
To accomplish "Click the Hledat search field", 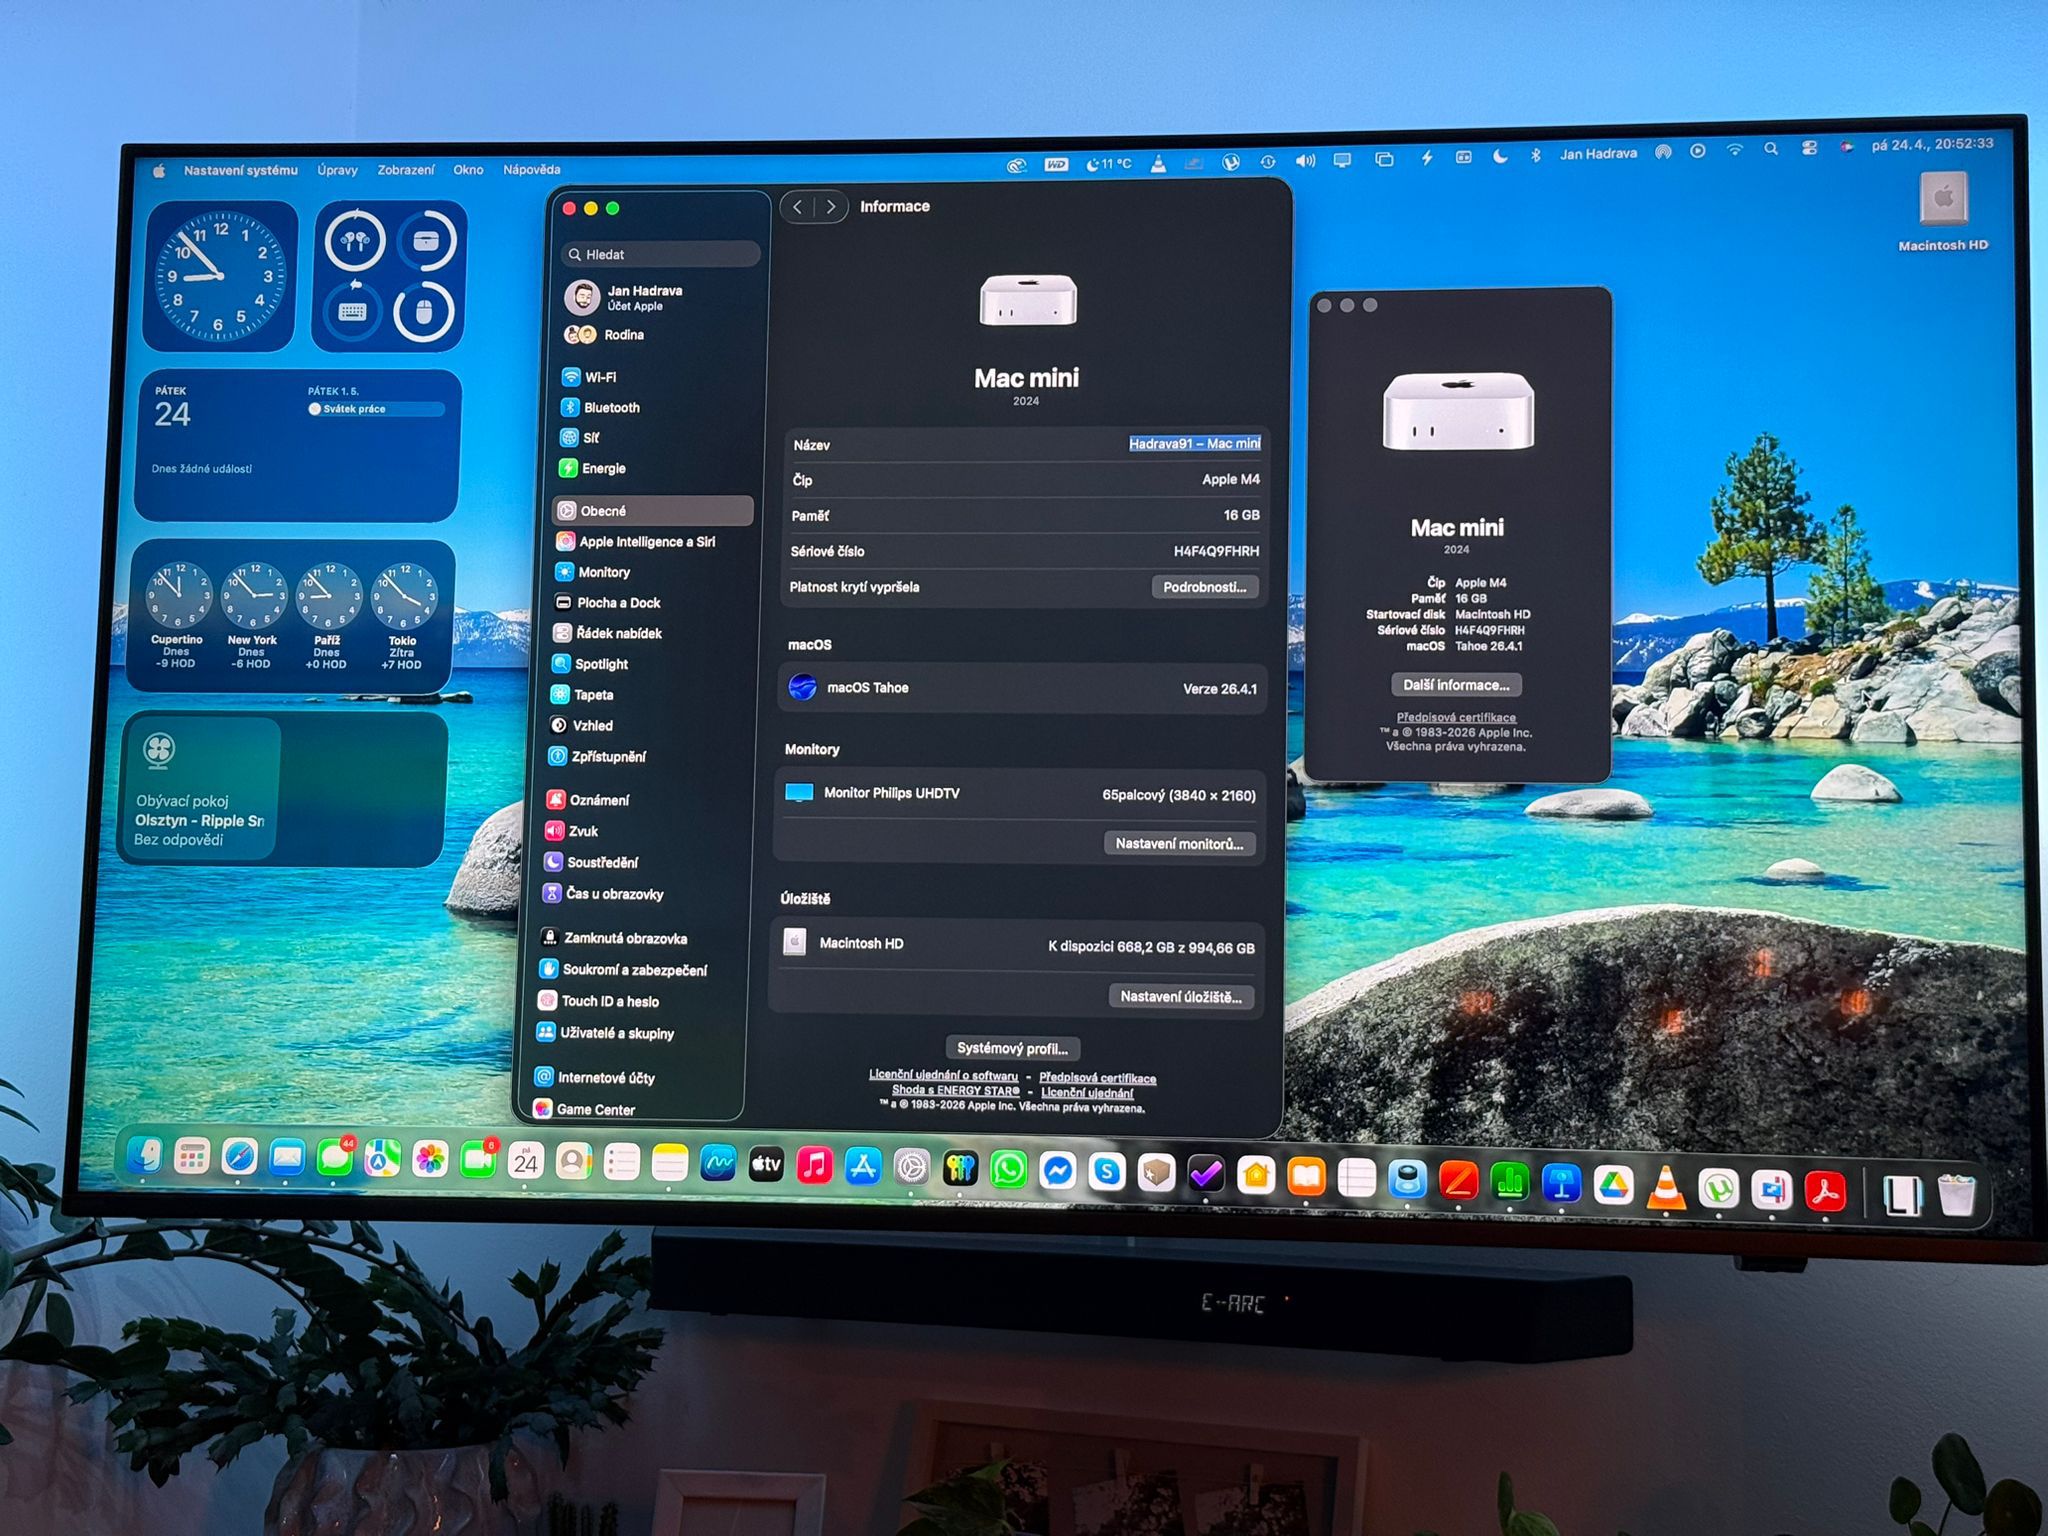I will tap(660, 254).
